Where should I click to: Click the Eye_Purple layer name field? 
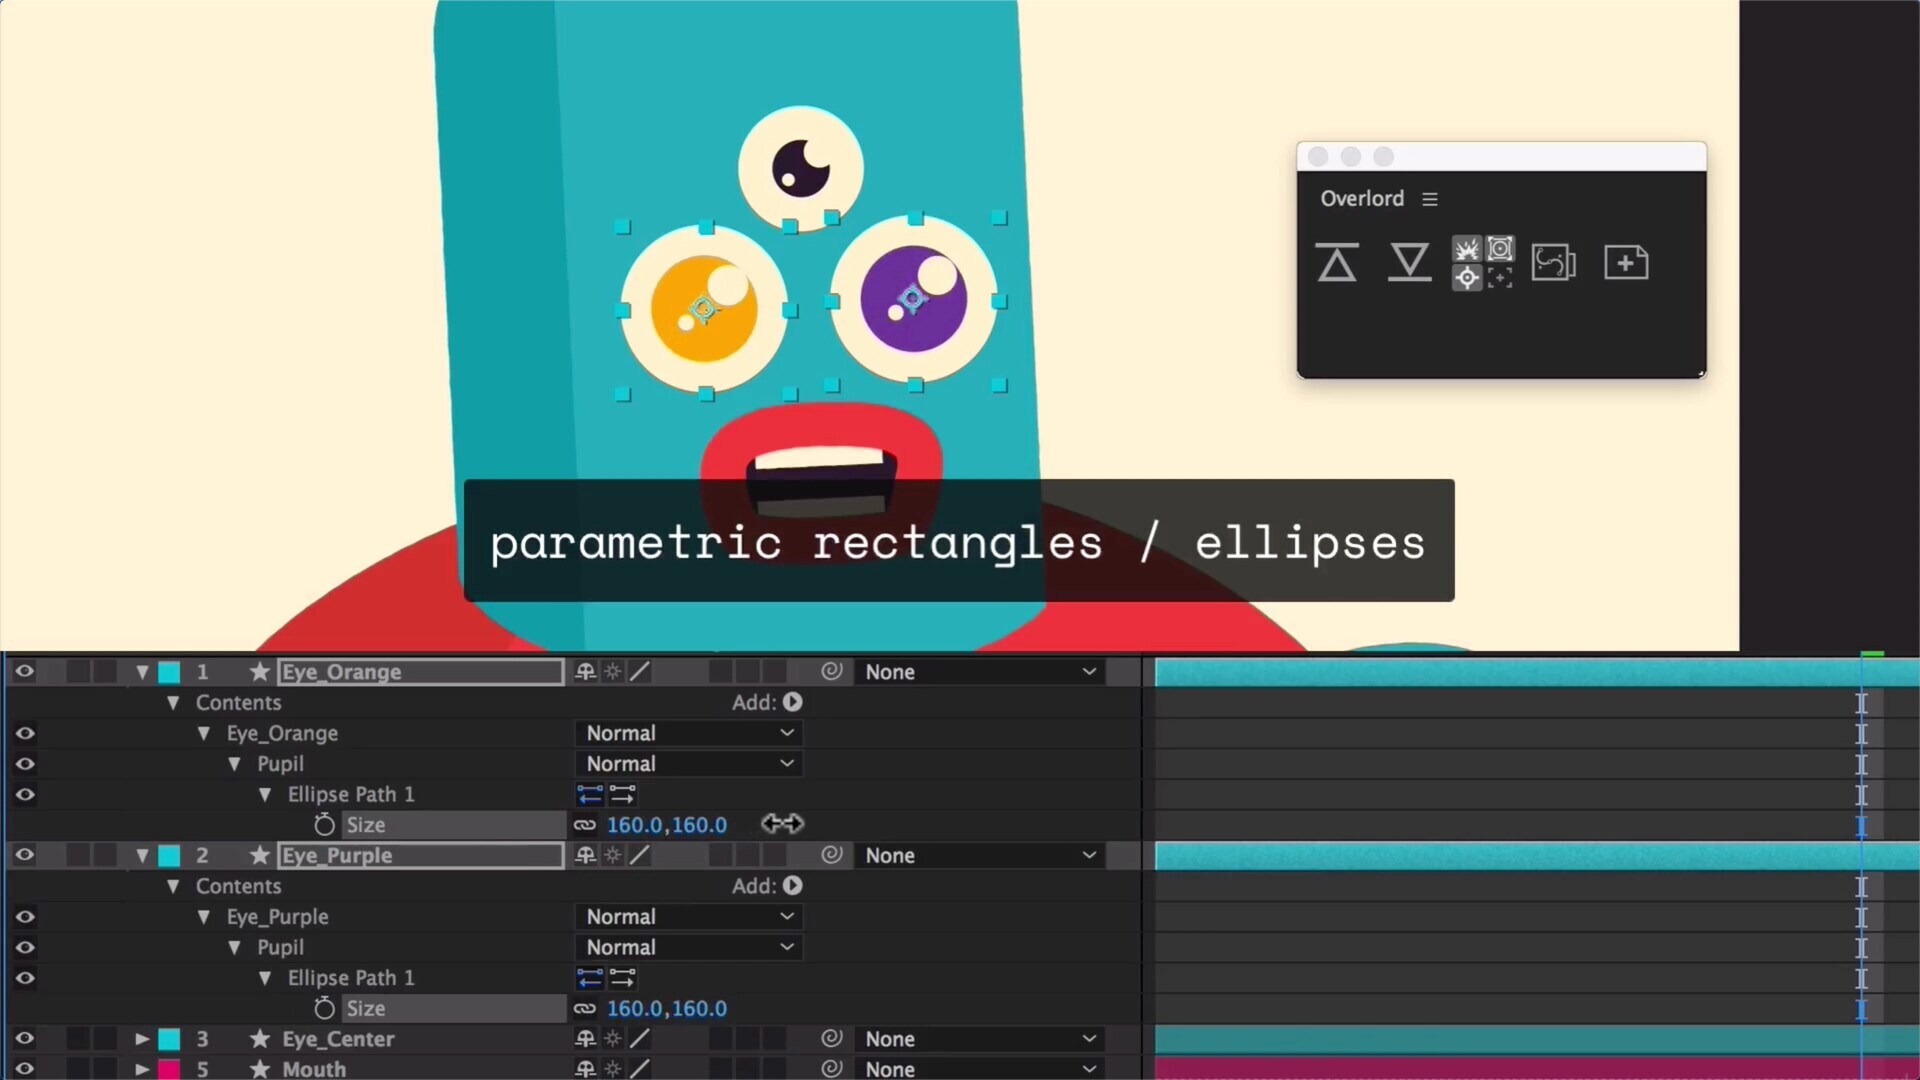click(421, 855)
